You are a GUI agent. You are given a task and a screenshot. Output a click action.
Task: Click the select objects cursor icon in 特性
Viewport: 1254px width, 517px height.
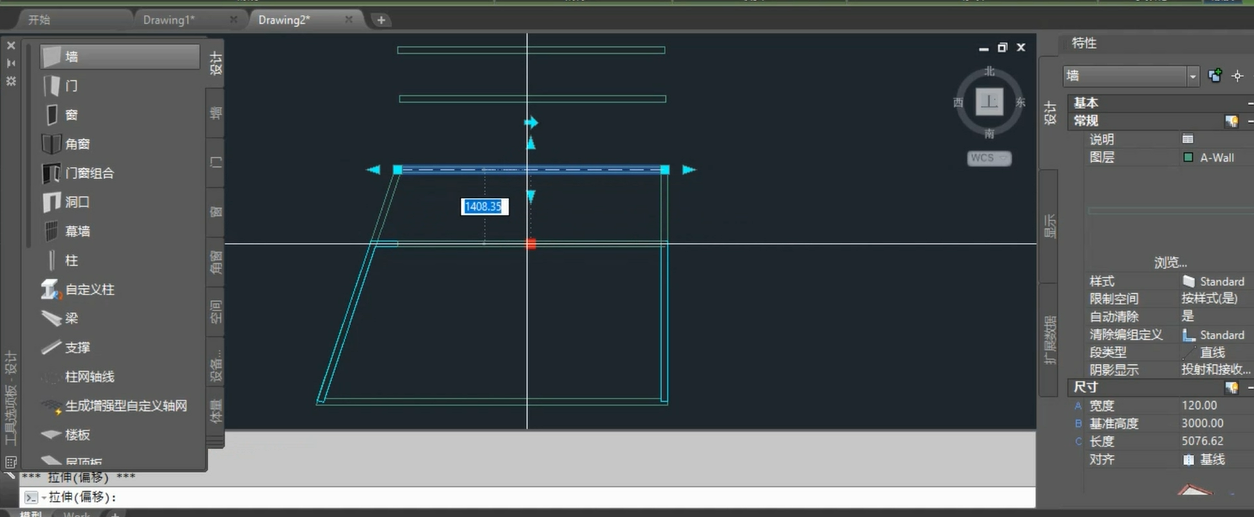click(1237, 75)
